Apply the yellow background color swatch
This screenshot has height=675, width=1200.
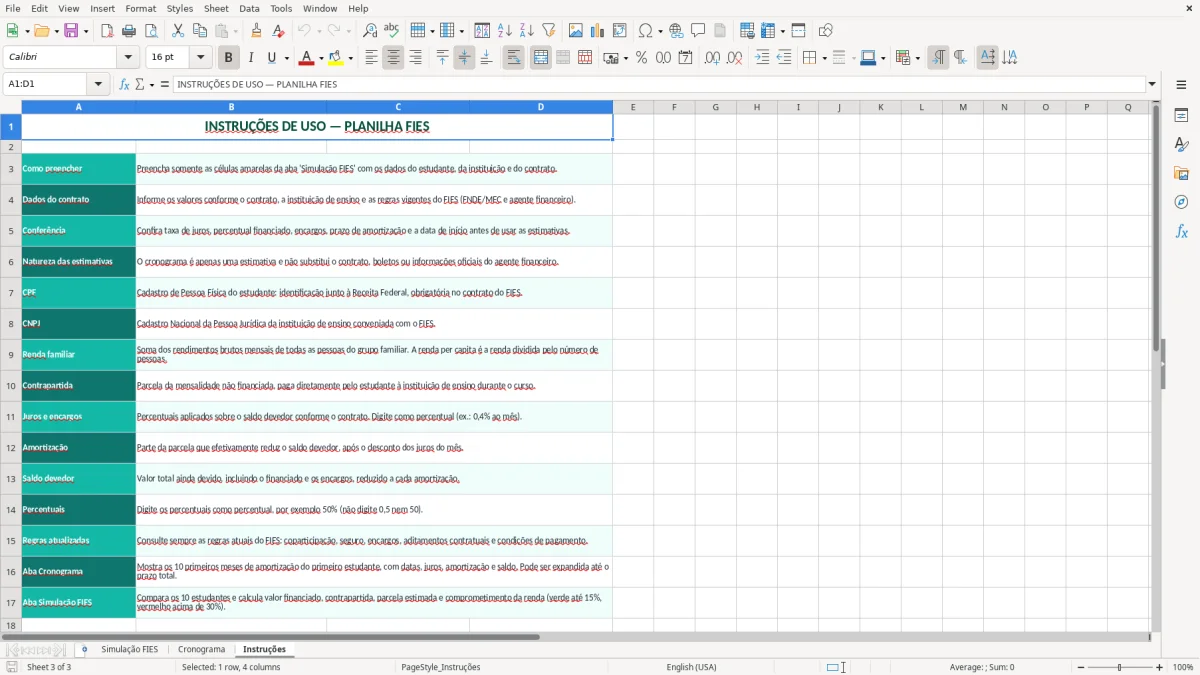pyautogui.click(x=336, y=58)
